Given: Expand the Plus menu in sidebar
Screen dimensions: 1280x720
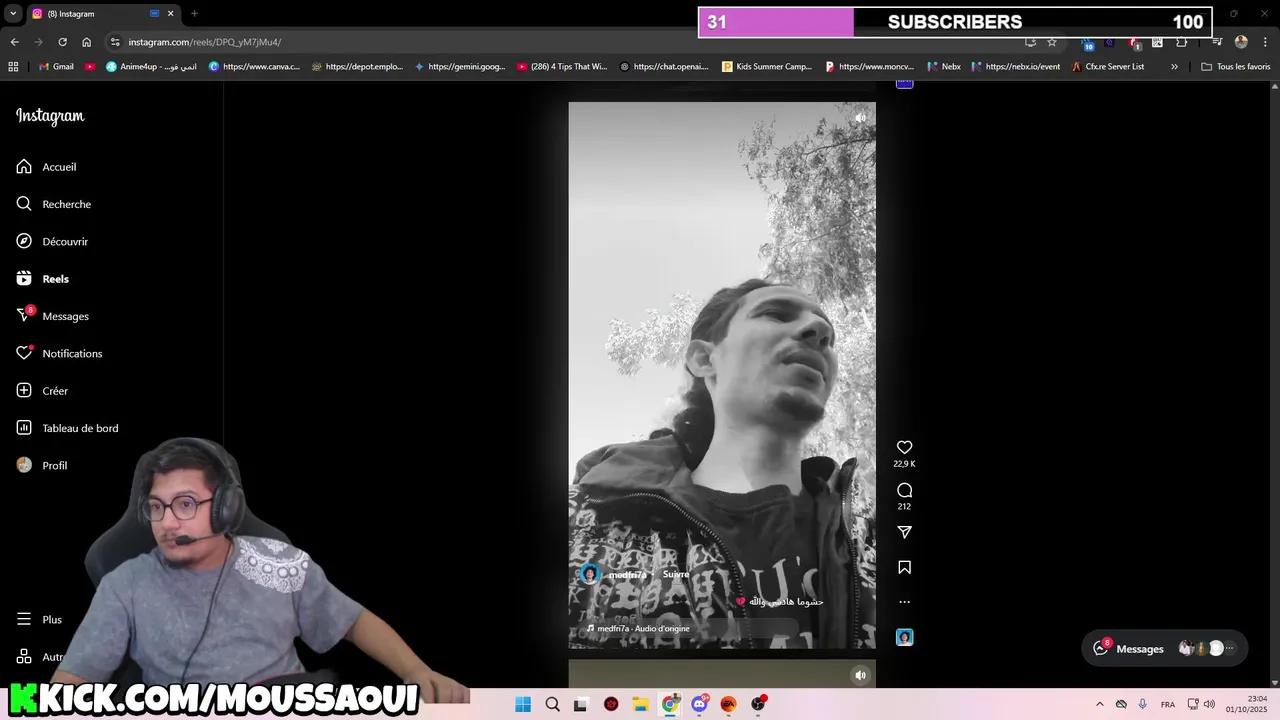Looking at the screenshot, I should tap(52, 619).
